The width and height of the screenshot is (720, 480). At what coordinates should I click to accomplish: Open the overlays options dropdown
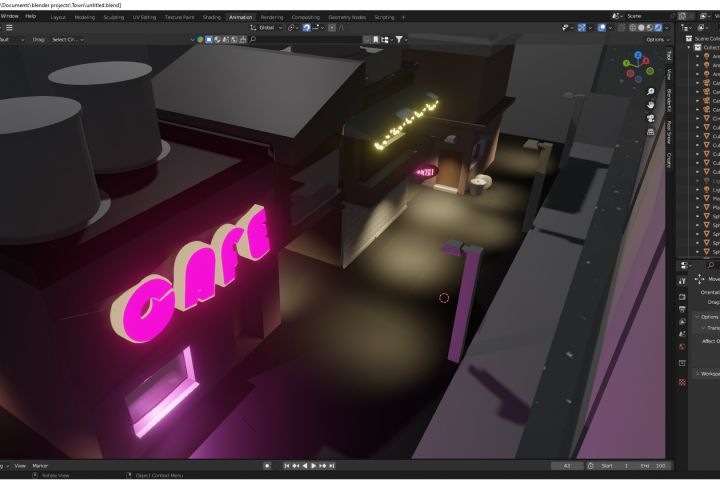(609, 28)
